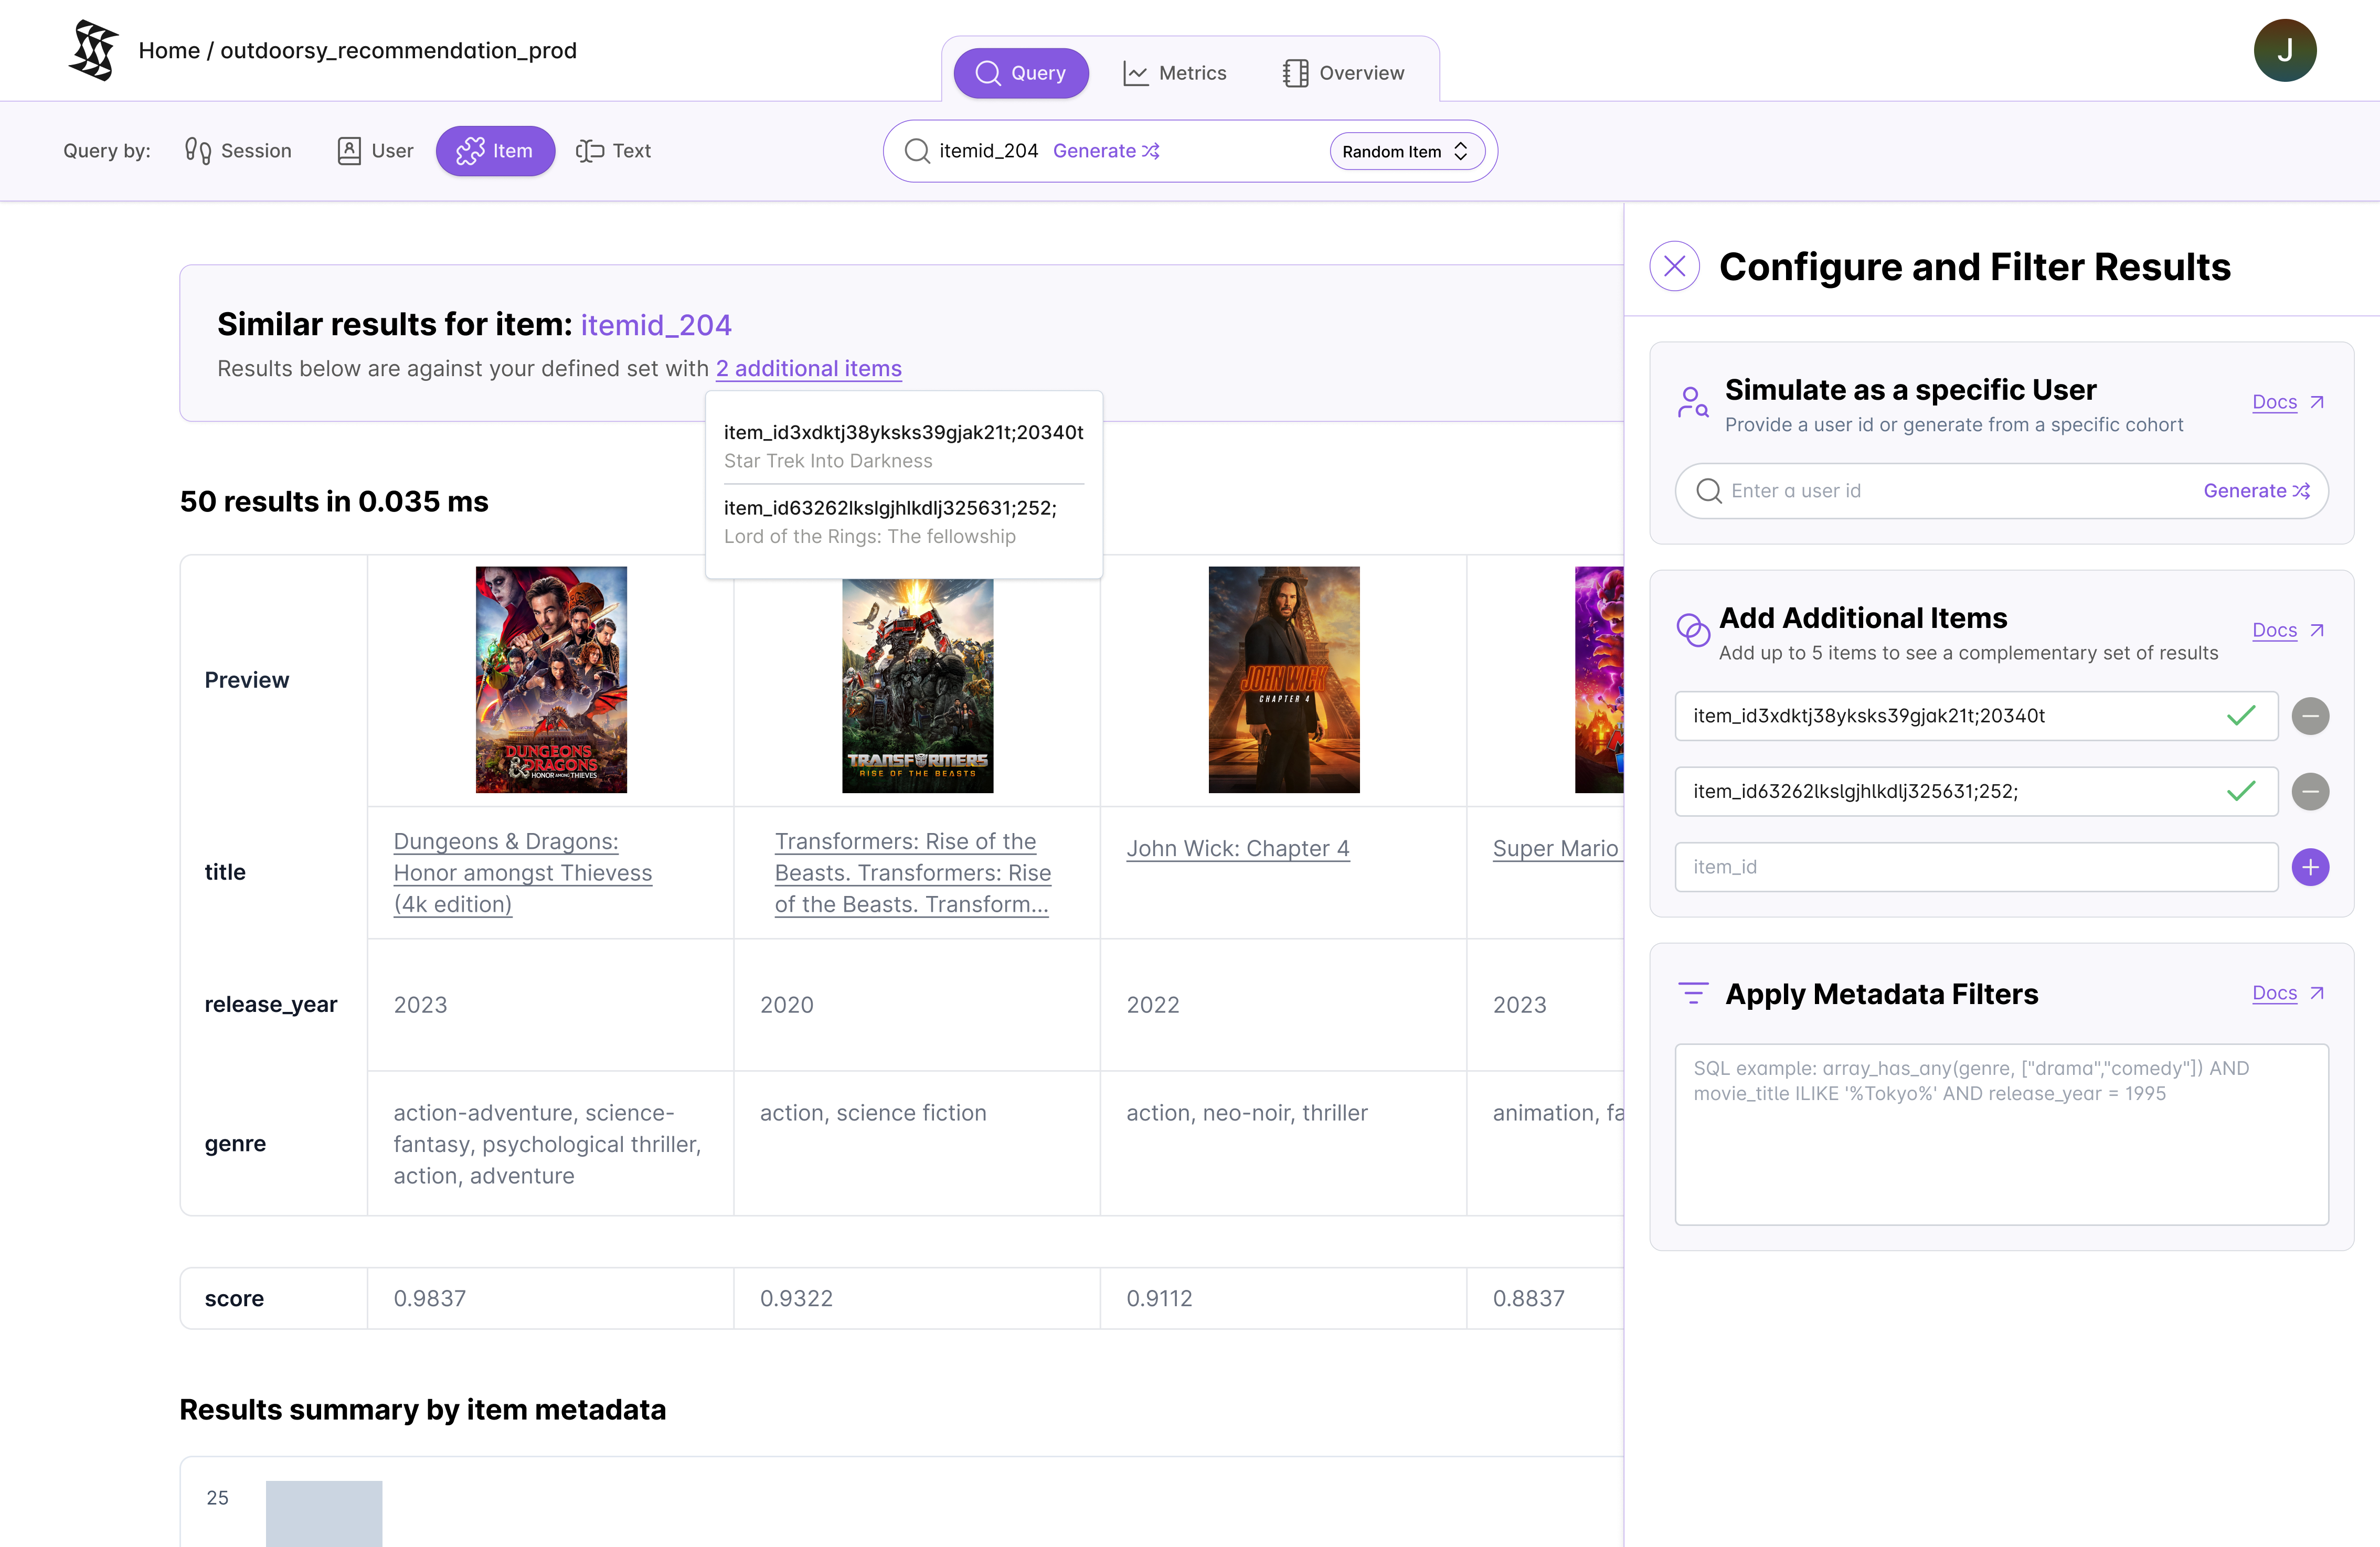This screenshot has width=2380, height=1547.
Task: Remove additional item item_id3xdktj38yksks39gjak21t;20340t
Action: pyautogui.click(x=2310, y=716)
